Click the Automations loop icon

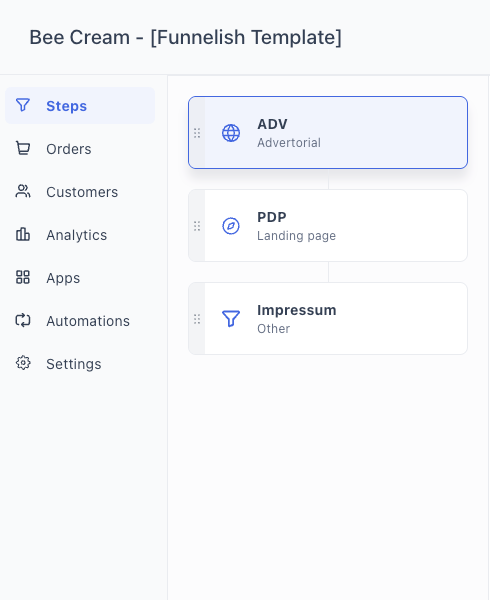coord(23,320)
